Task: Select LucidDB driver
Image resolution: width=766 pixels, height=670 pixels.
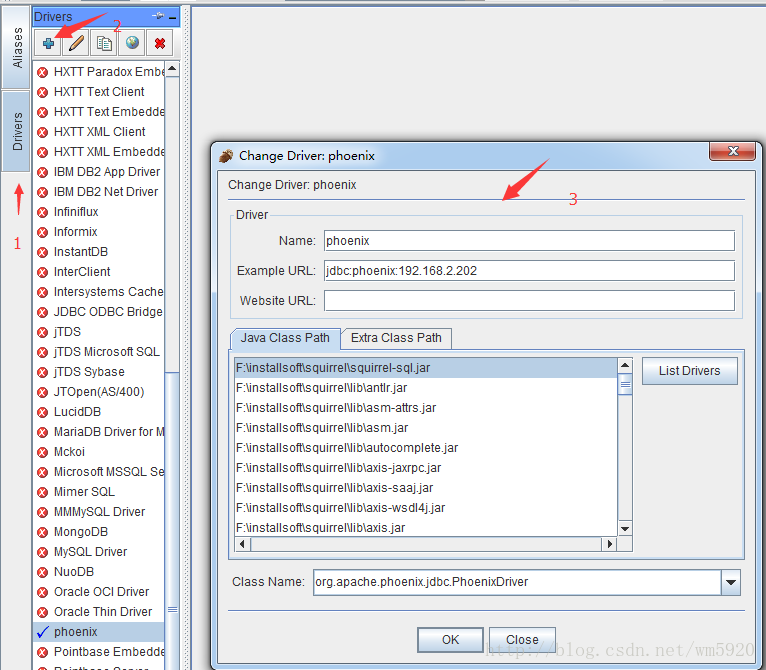Action: (x=99, y=412)
